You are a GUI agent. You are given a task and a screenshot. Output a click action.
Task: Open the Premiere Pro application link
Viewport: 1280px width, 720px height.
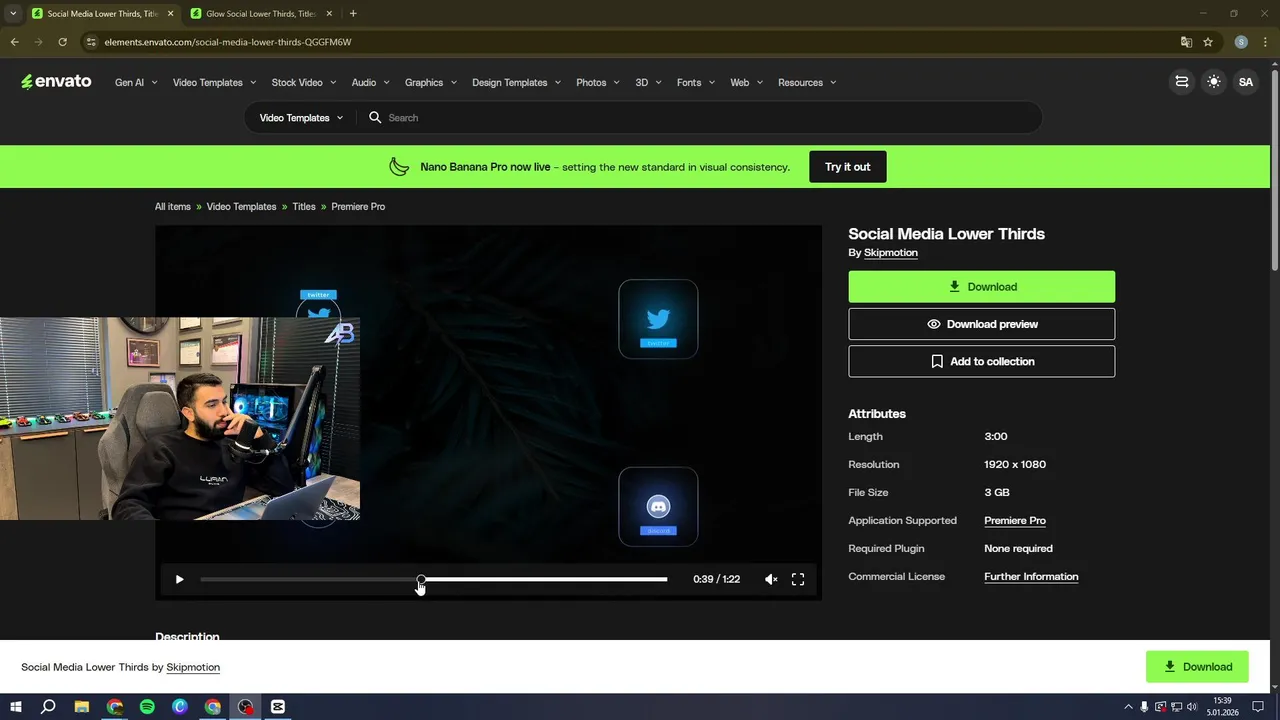(1015, 521)
